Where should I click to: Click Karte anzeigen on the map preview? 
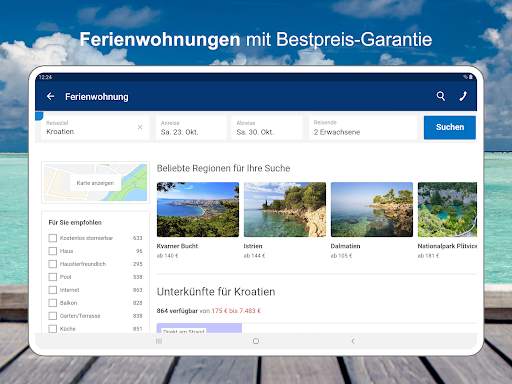click(x=95, y=183)
